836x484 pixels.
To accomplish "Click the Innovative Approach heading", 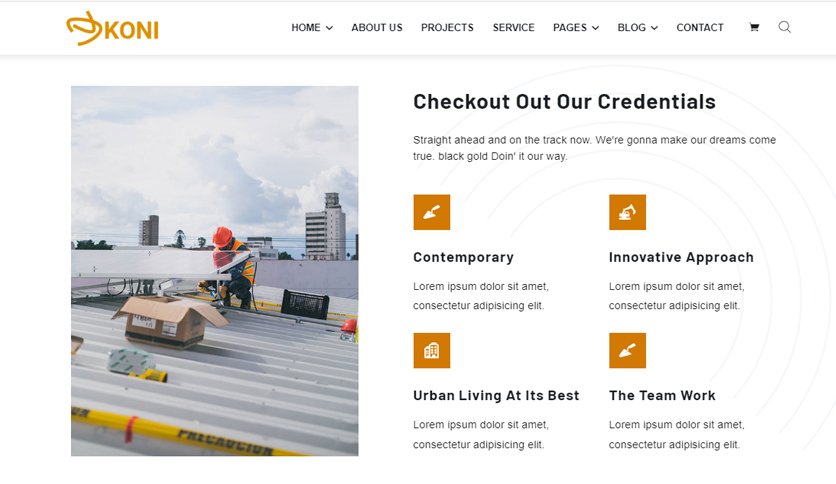I will tap(681, 257).
